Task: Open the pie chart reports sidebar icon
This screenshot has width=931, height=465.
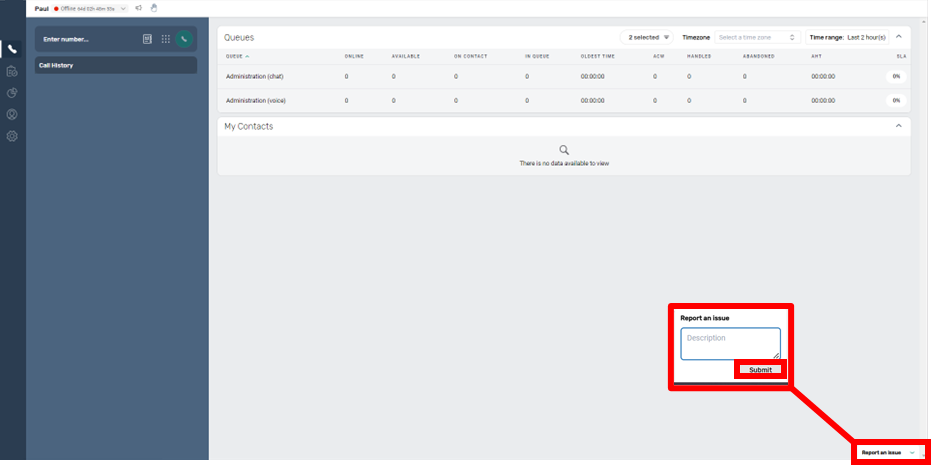Action: [x=12, y=93]
